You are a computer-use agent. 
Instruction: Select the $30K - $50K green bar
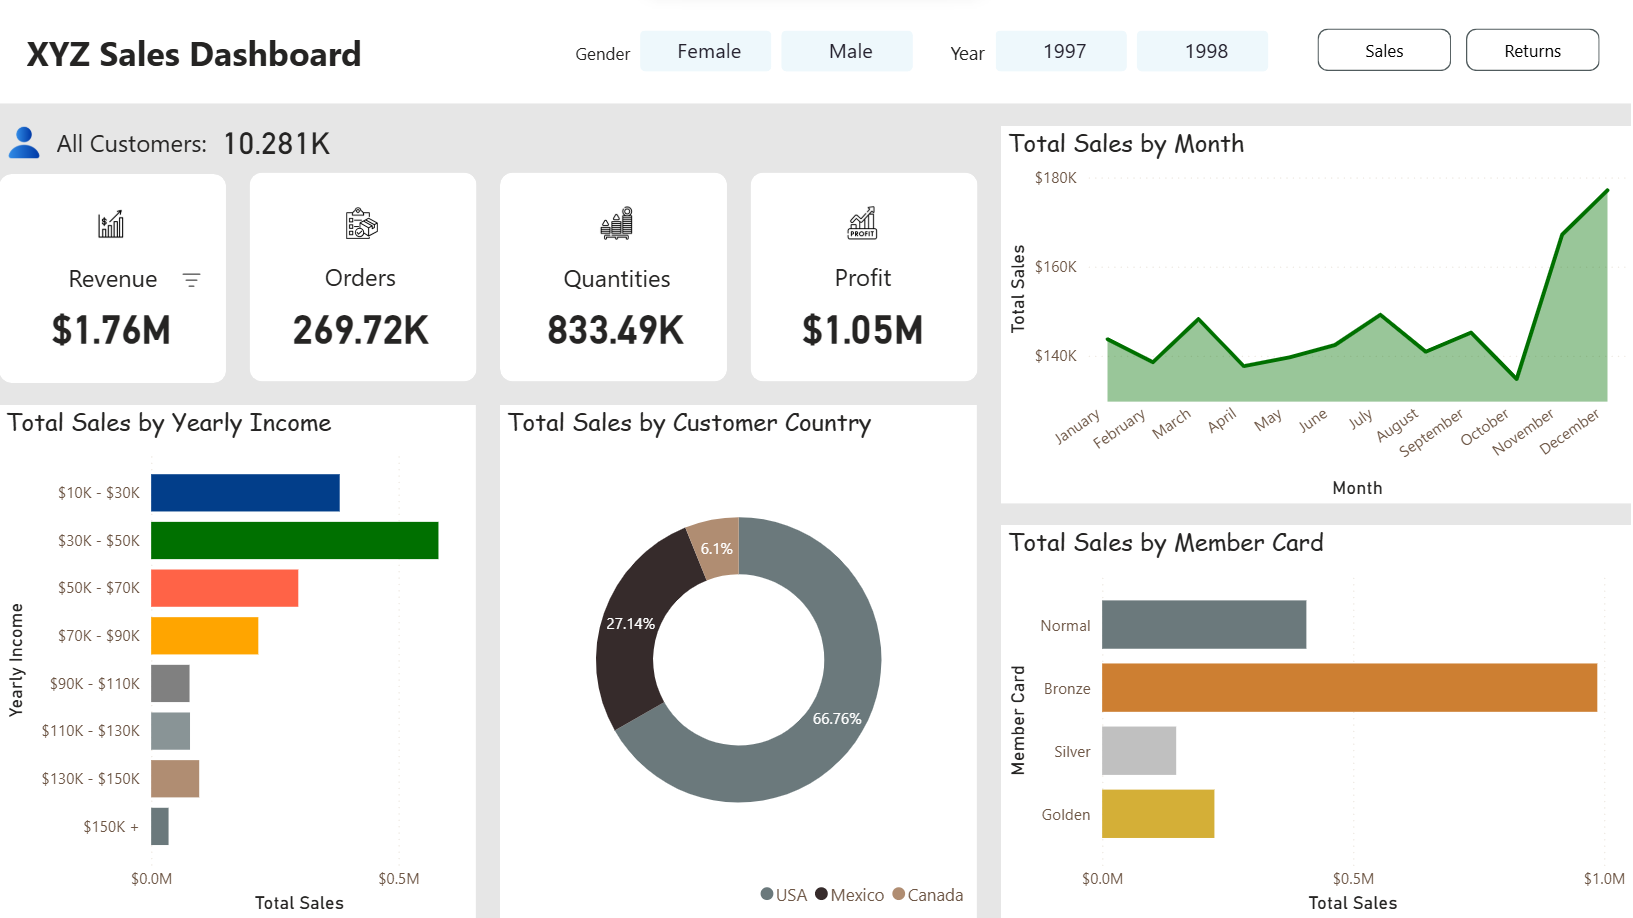pyautogui.click(x=295, y=540)
